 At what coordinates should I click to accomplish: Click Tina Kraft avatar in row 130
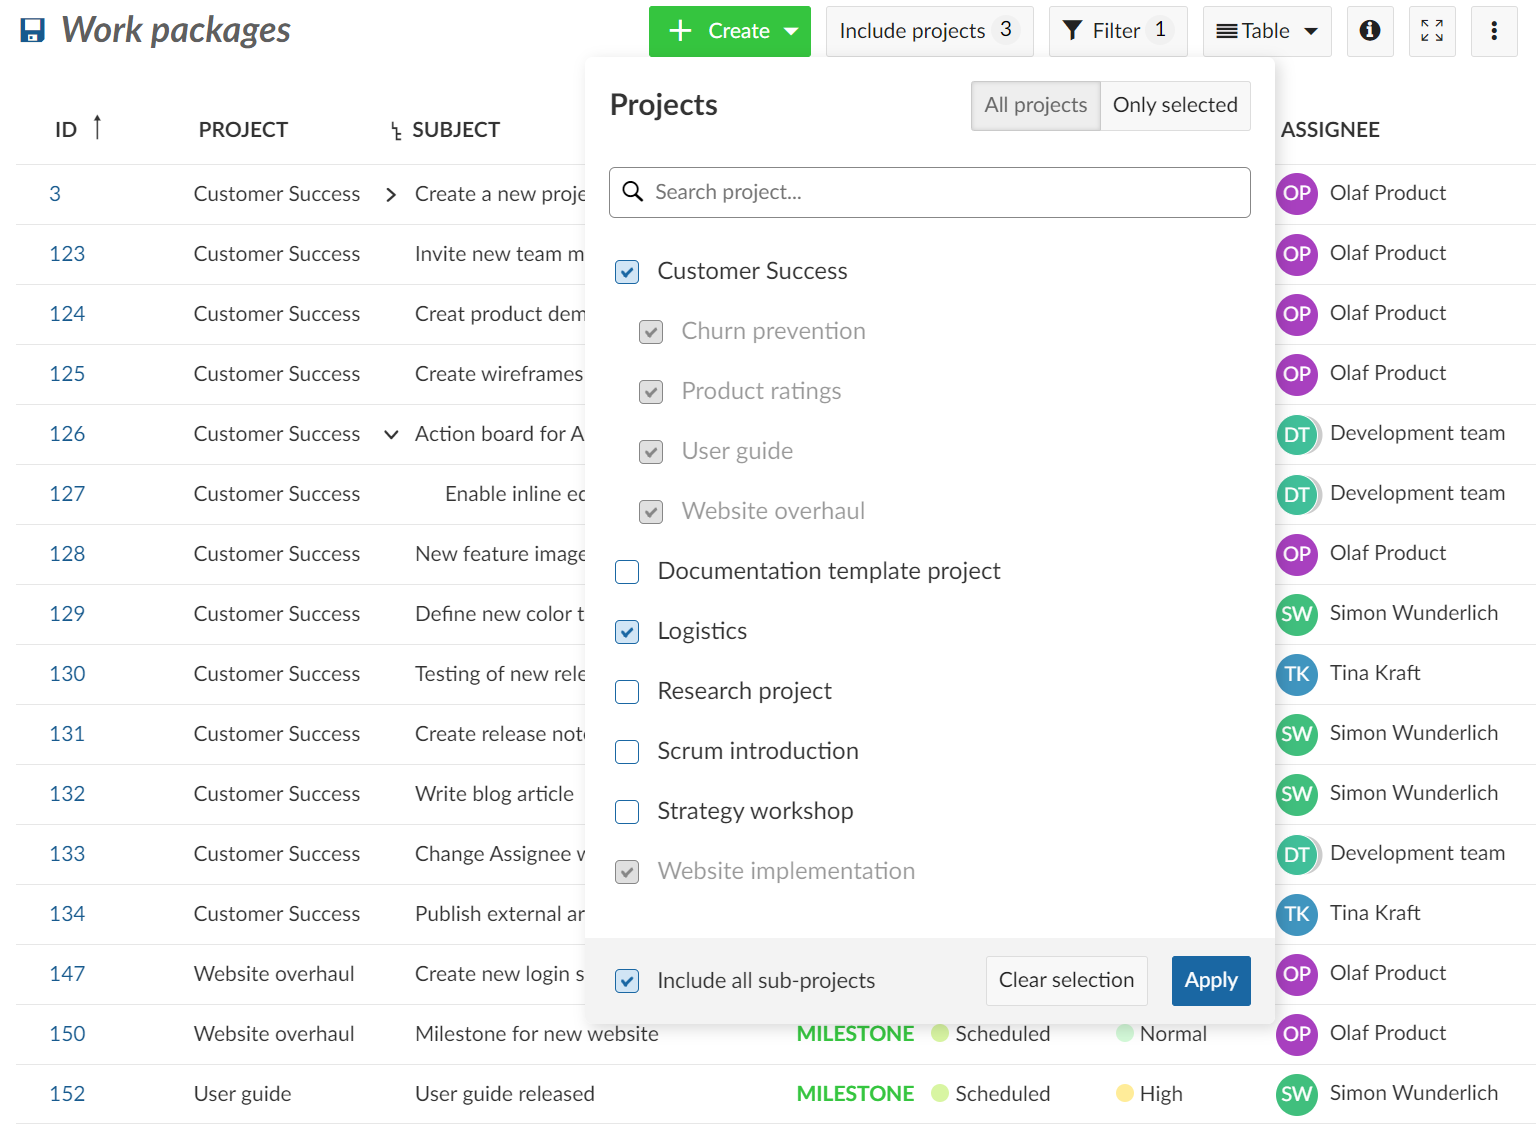click(1296, 674)
